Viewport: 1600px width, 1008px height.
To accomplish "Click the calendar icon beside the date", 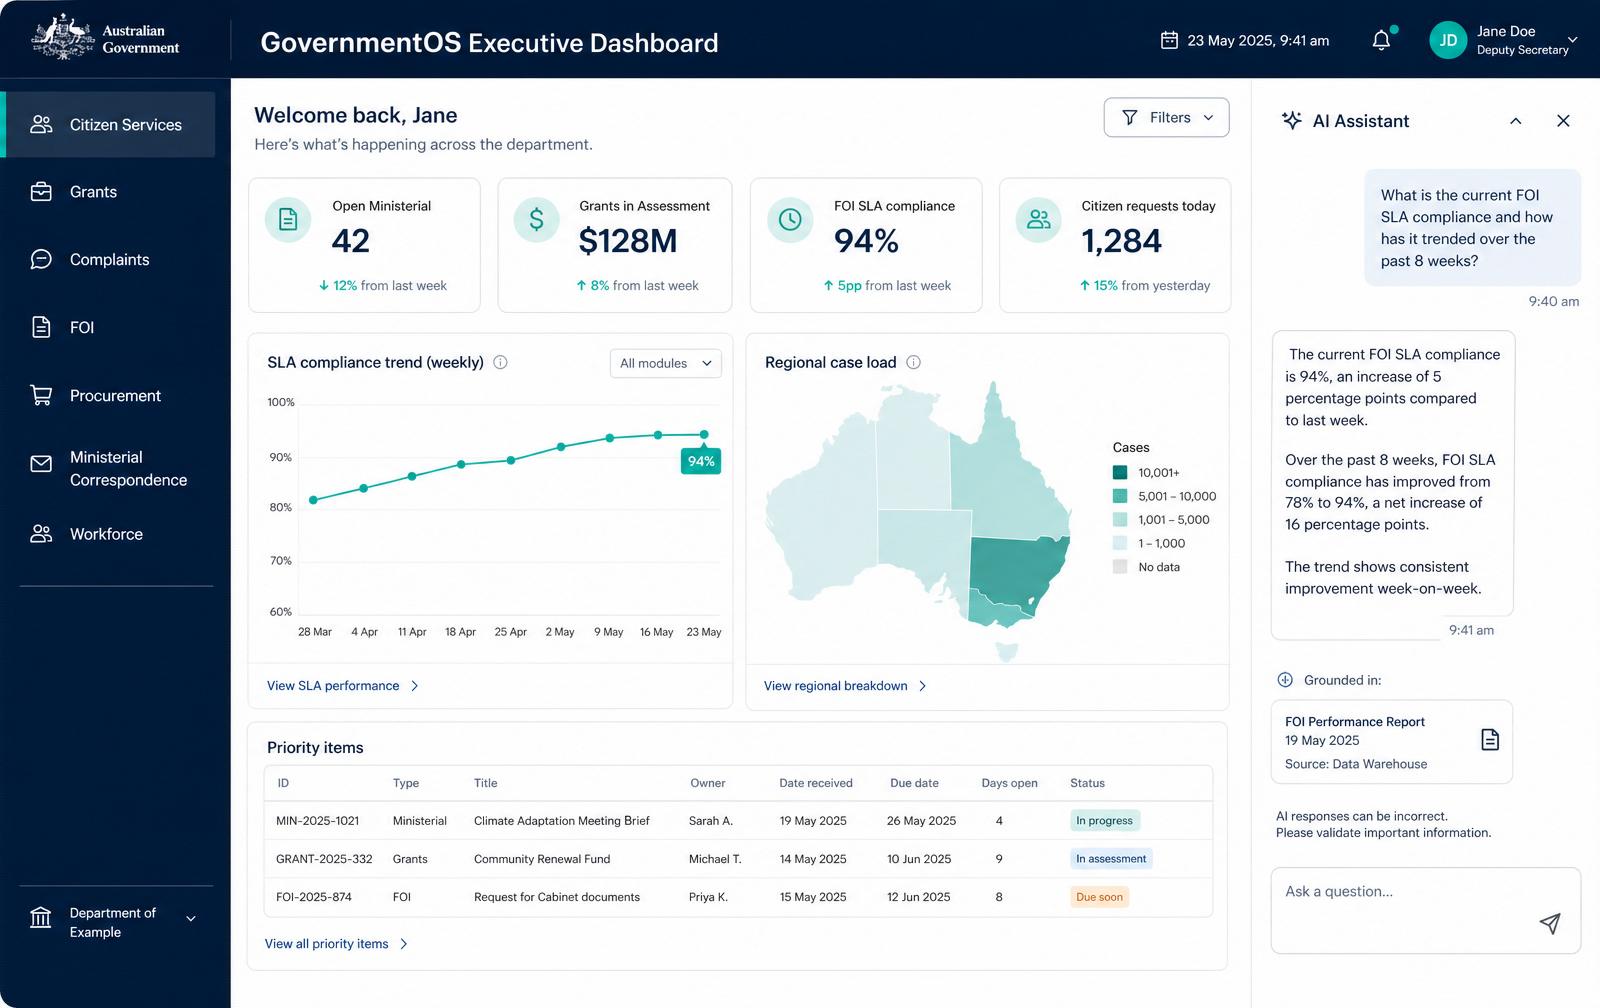I will 1169,40.
